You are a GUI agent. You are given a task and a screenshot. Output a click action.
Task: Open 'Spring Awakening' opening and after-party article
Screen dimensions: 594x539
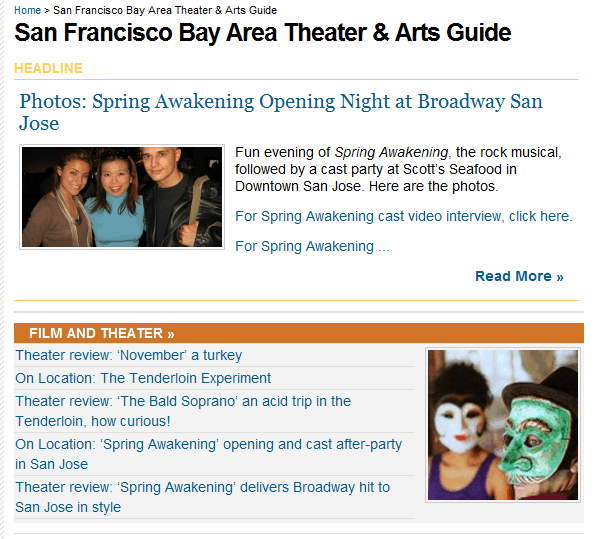(x=208, y=454)
